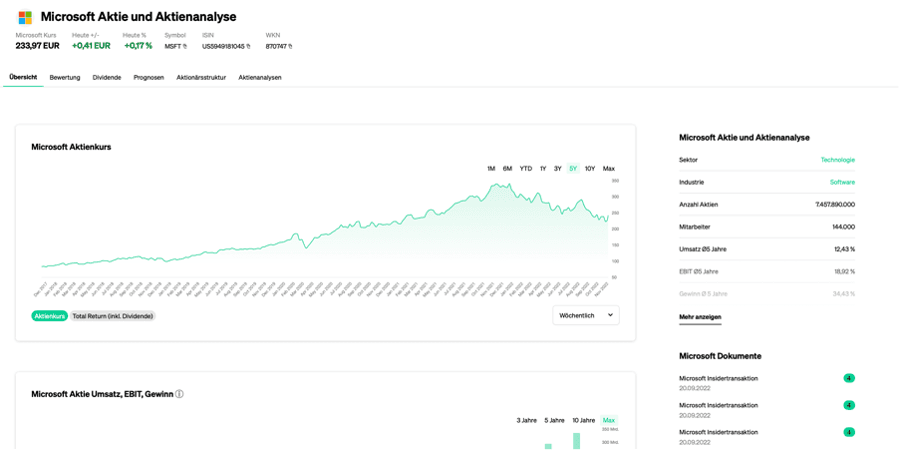Select the 1M chart range

point(491,168)
